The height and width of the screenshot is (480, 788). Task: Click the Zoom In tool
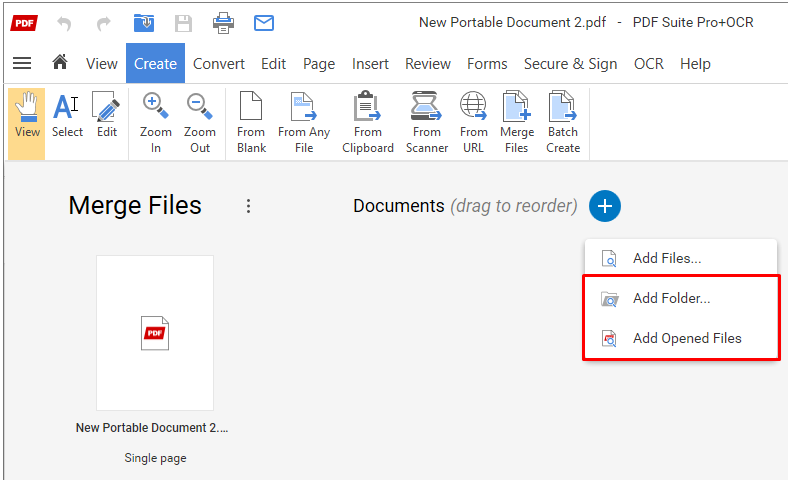point(156,124)
